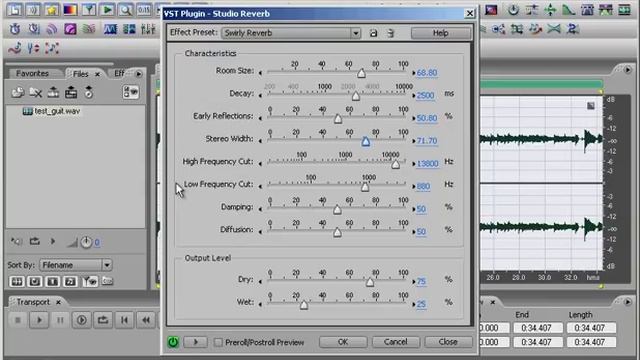Click the preview volume knob
This screenshot has height=360, width=640.
coord(86,242)
